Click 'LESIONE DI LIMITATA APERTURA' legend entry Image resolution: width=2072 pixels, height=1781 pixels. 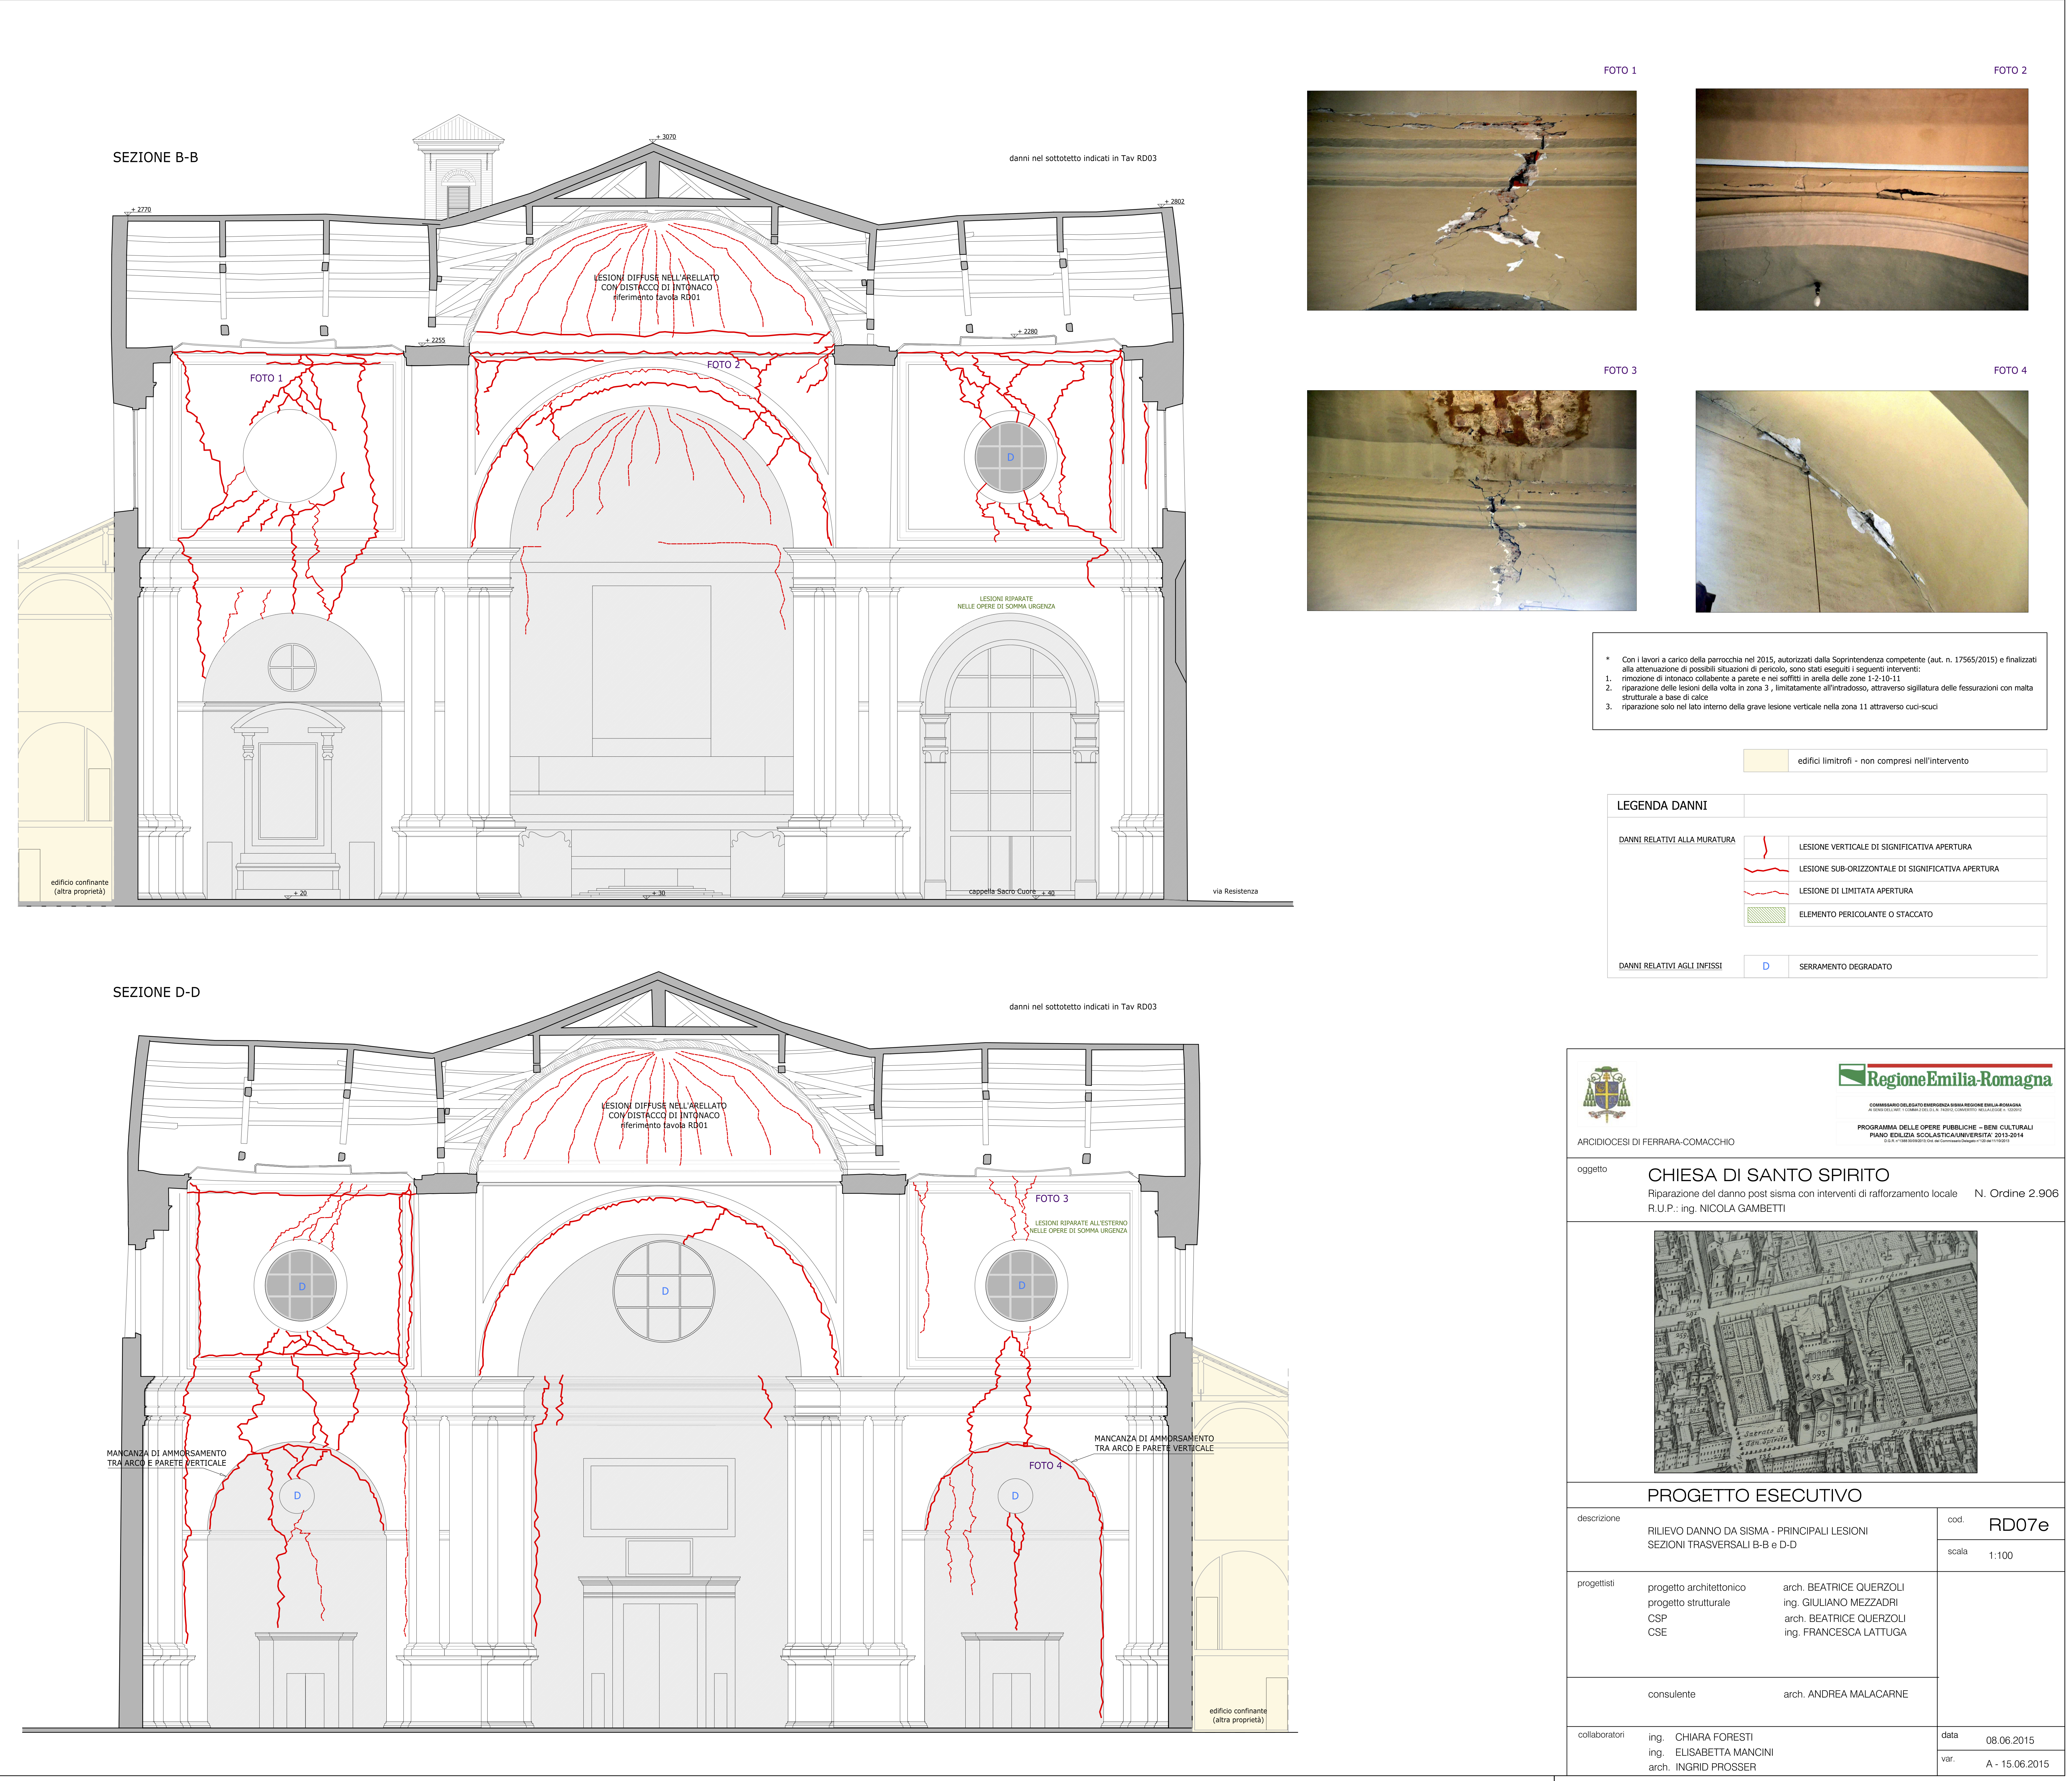tap(1856, 891)
